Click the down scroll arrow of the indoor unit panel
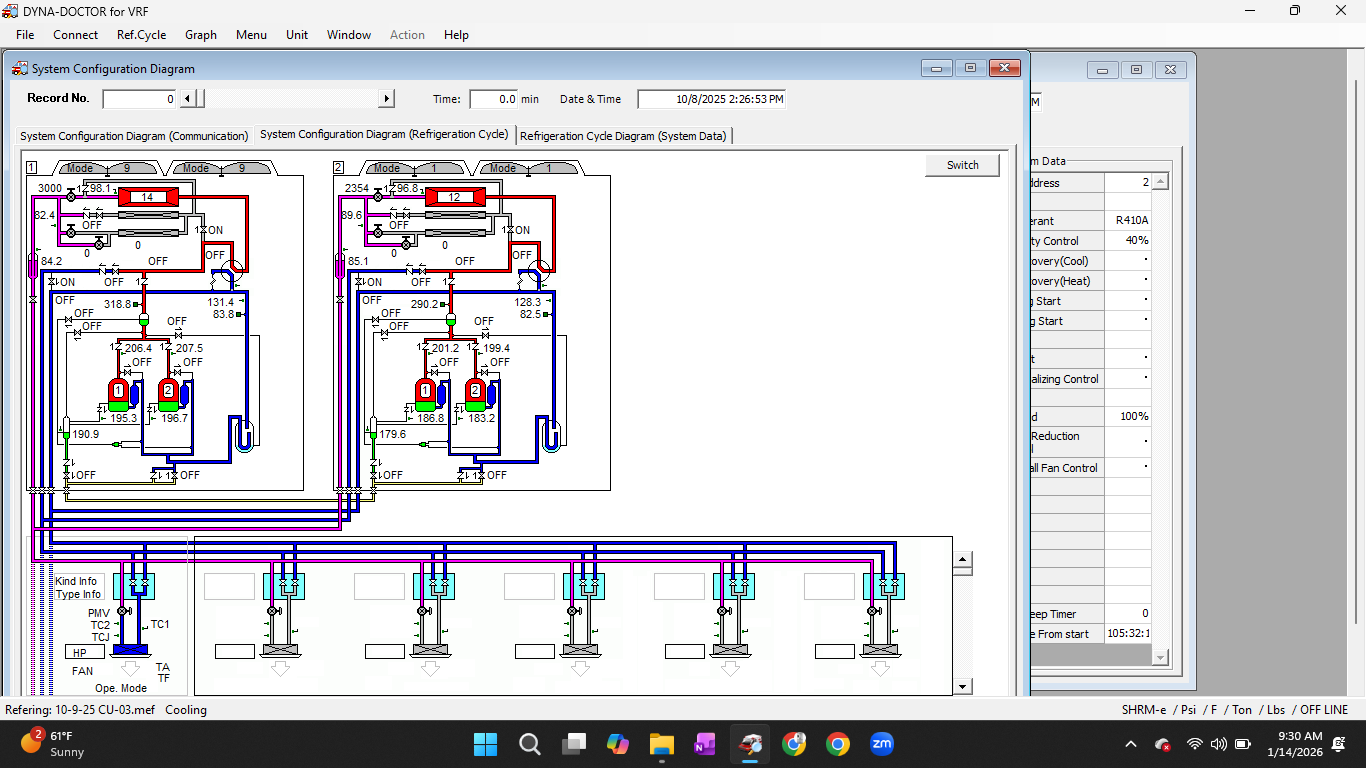The height and width of the screenshot is (768, 1366). tap(963, 686)
